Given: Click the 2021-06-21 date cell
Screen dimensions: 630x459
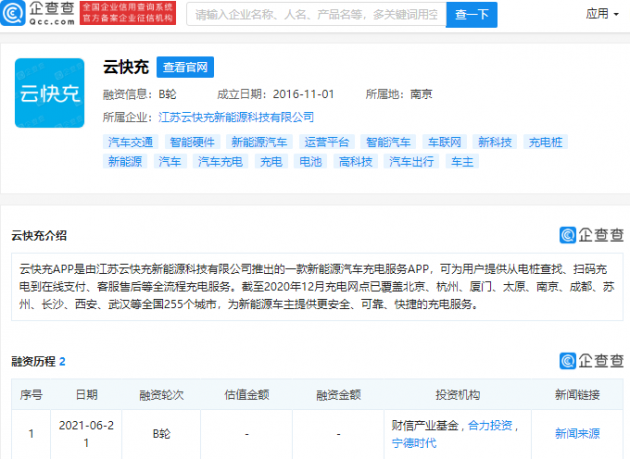Looking at the screenshot, I should 86,434.
